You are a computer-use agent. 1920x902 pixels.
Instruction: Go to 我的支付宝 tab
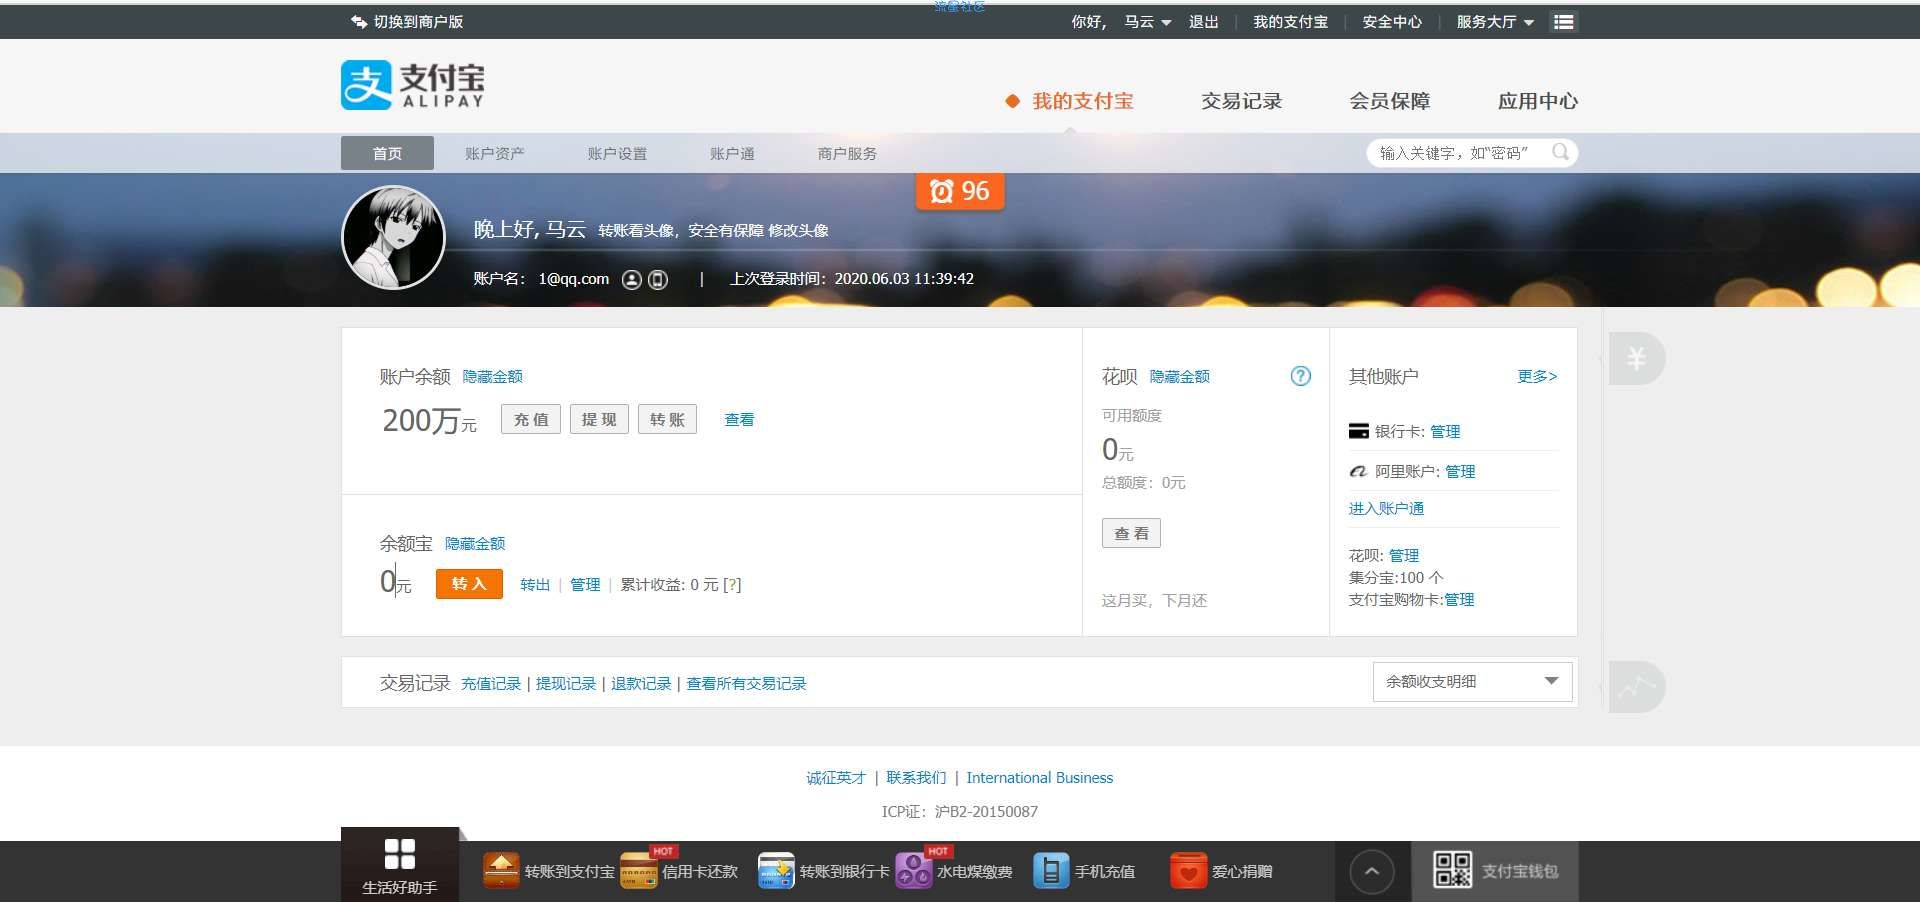1083,101
